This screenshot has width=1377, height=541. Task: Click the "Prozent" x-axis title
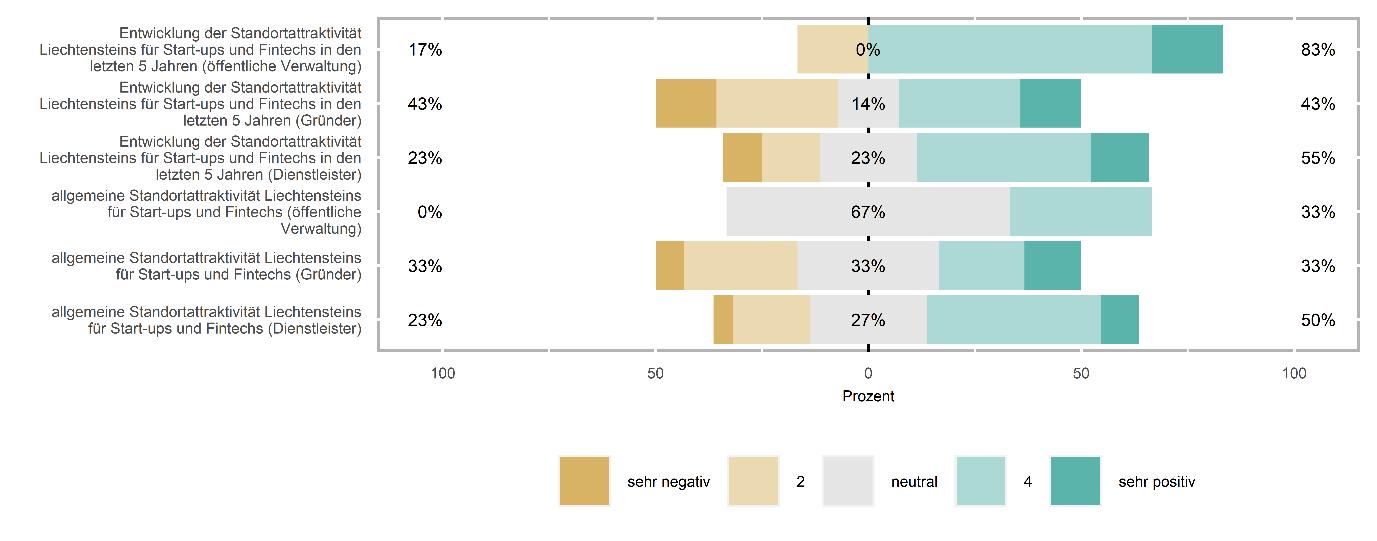pyautogui.click(x=868, y=396)
